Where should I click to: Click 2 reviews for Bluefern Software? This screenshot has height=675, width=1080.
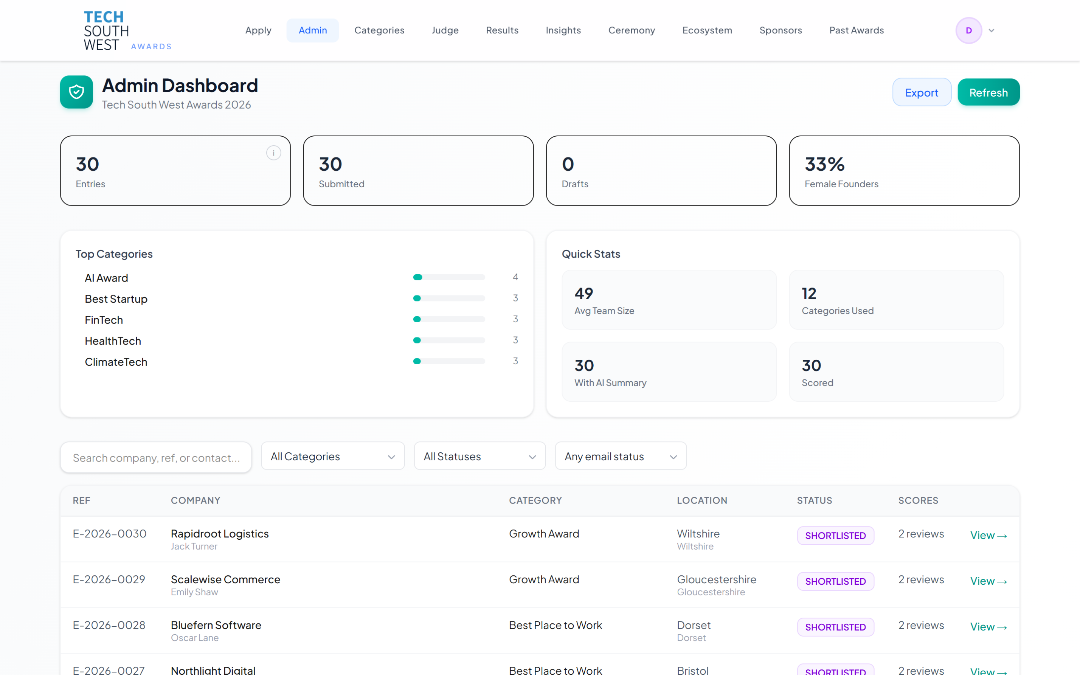[921, 625]
